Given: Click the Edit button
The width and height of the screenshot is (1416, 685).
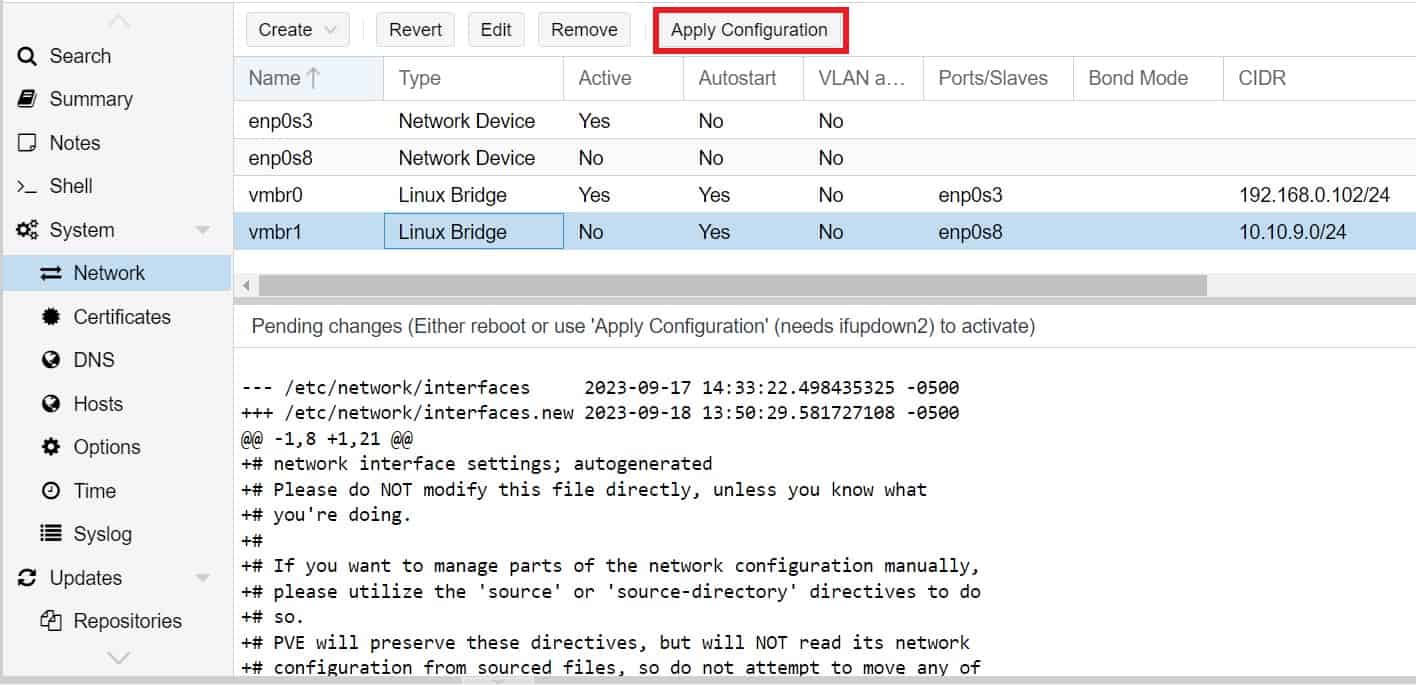Looking at the screenshot, I should pyautogui.click(x=496, y=30).
